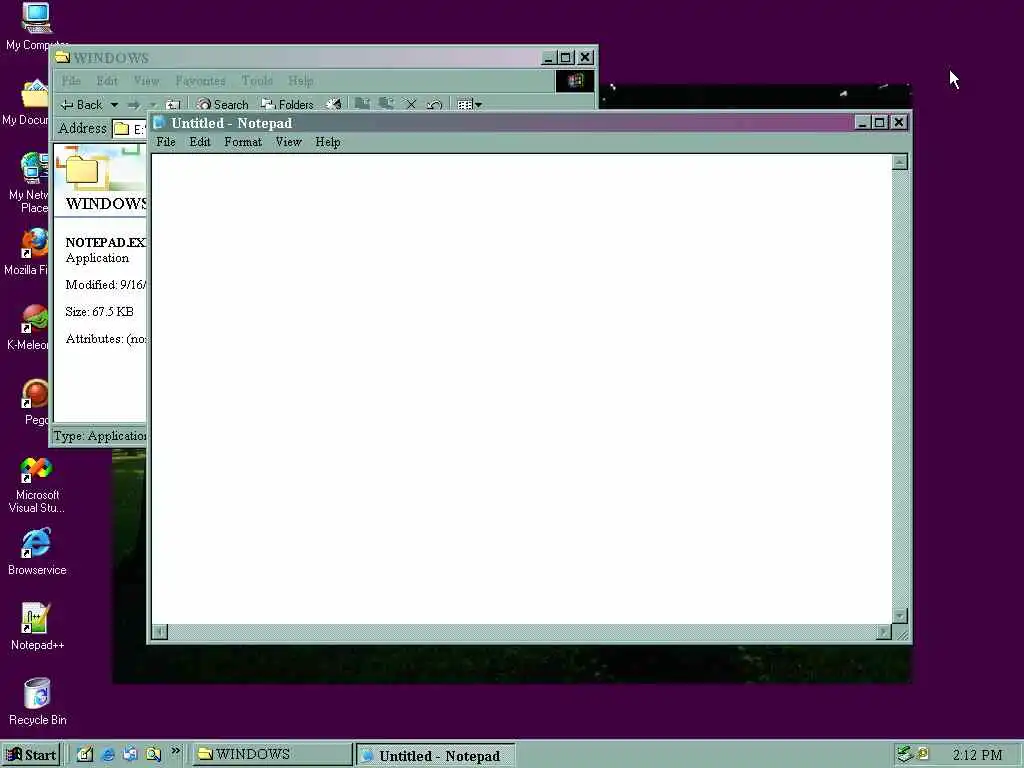Screen dimensions: 1024x768
Task: Click the Move To icon in explorer
Action: click(362, 104)
